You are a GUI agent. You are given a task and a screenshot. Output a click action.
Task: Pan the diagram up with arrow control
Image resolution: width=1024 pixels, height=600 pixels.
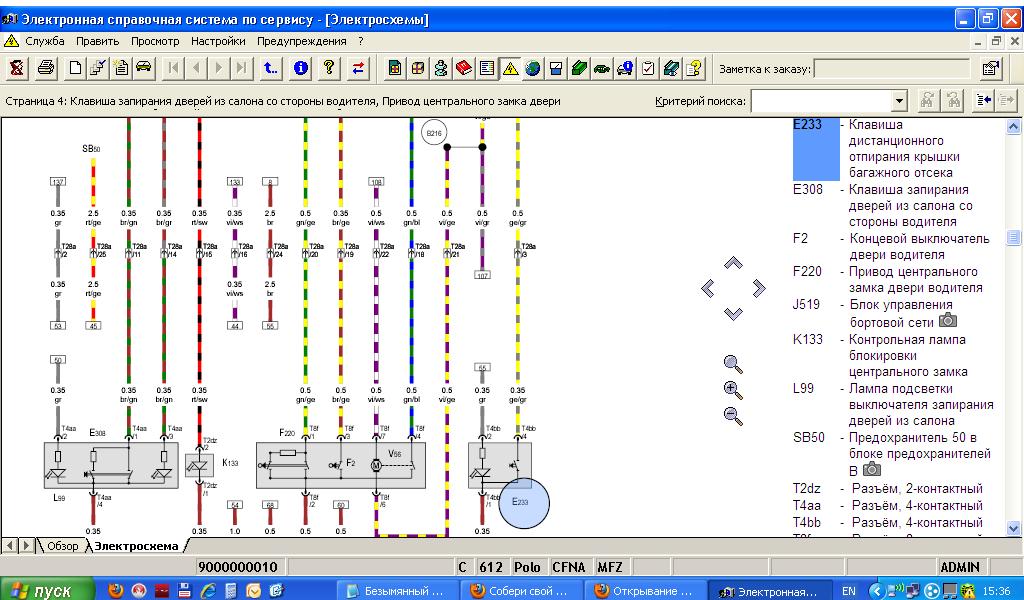[733, 263]
